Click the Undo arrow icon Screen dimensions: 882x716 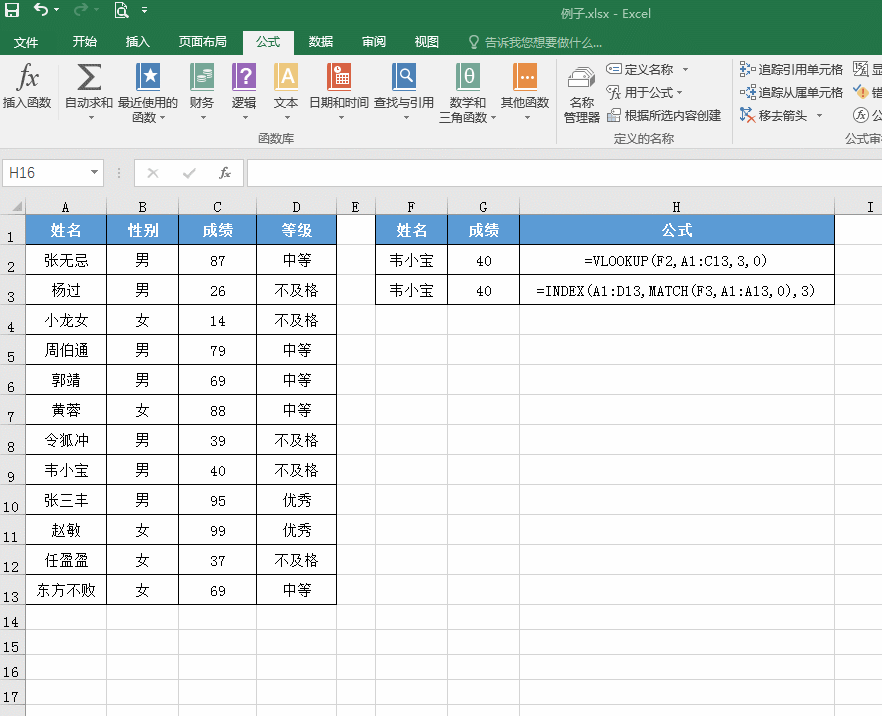point(40,10)
